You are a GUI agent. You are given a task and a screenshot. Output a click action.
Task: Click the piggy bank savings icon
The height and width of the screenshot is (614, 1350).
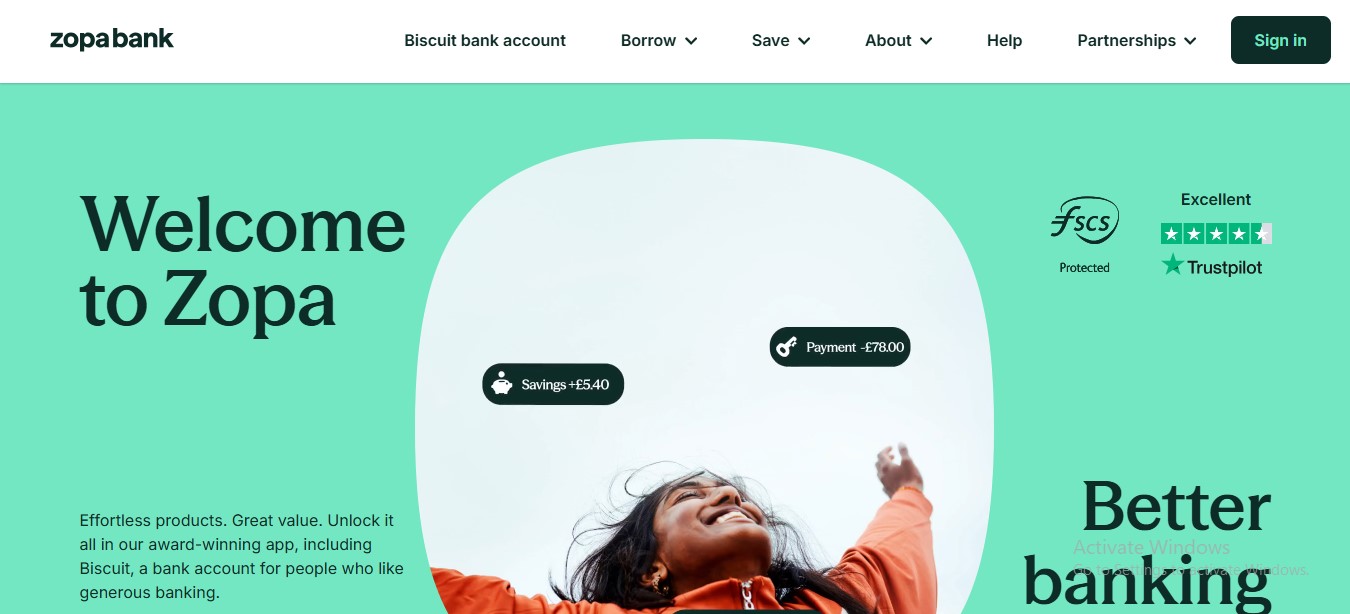tap(503, 384)
